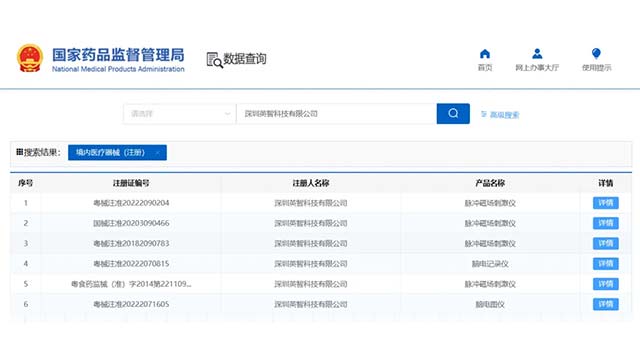Click the 使用提示 lightbulb icon
The width and height of the screenshot is (640, 360).
coord(596,53)
